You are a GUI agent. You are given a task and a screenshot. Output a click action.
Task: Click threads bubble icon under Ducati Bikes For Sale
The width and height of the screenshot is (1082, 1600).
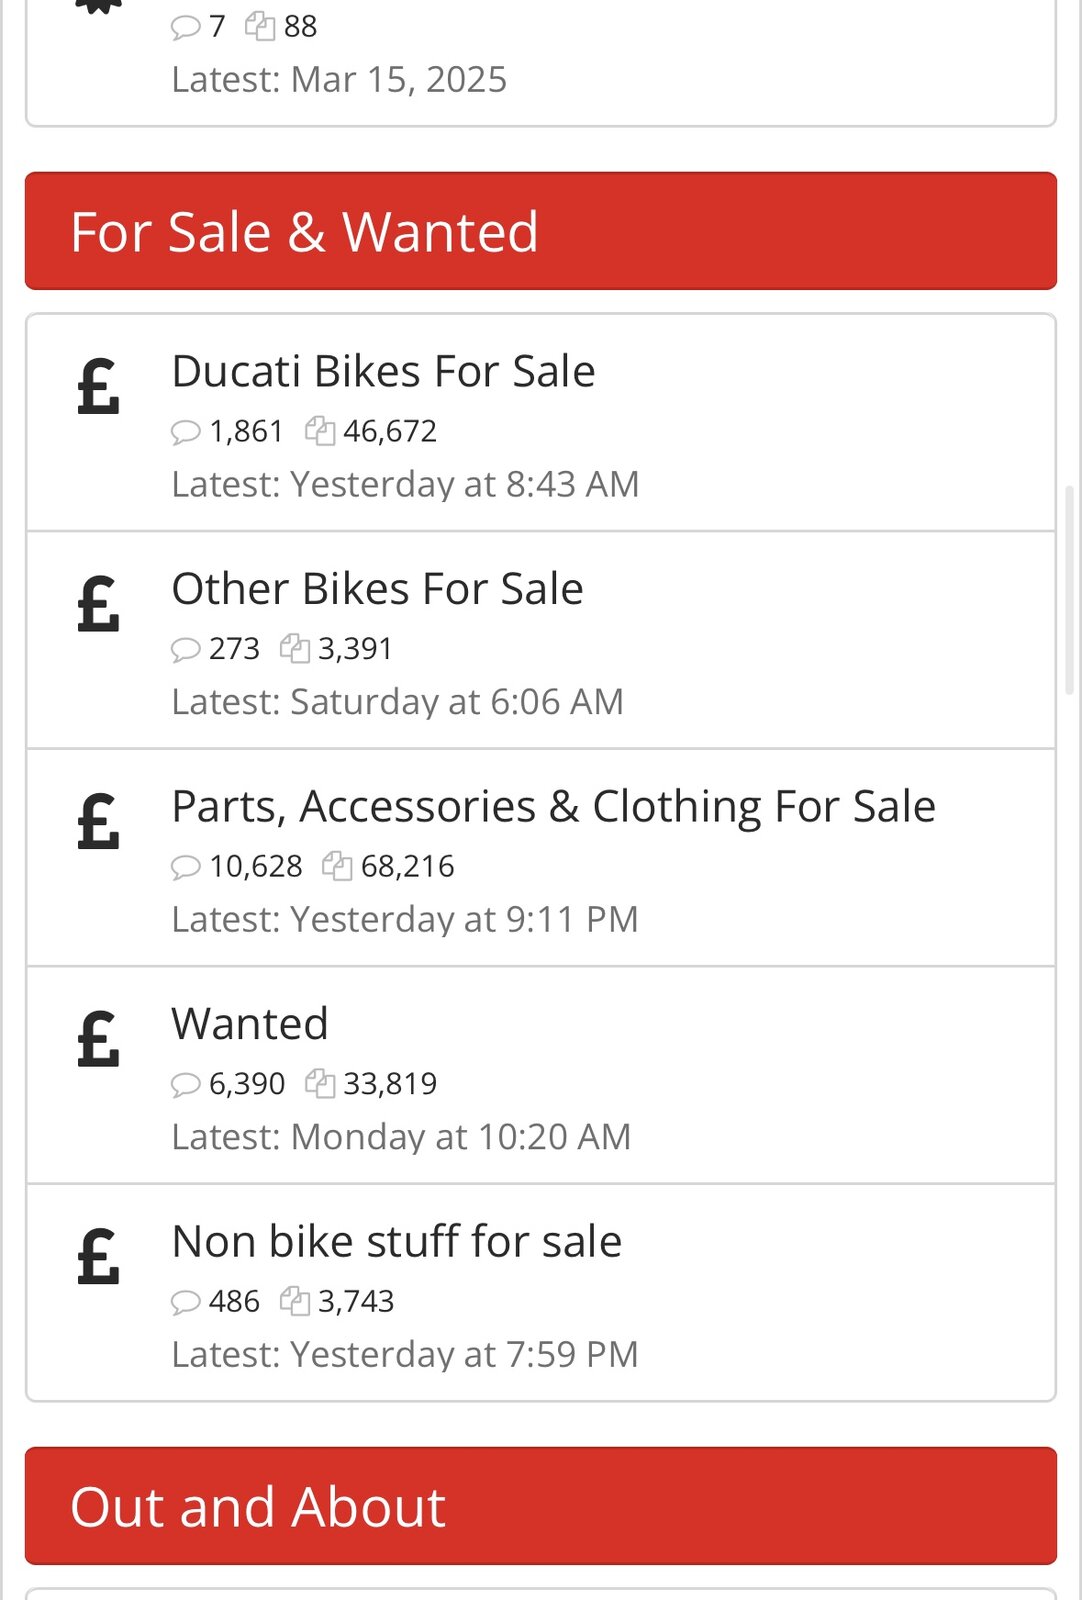pyautogui.click(x=186, y=432)
